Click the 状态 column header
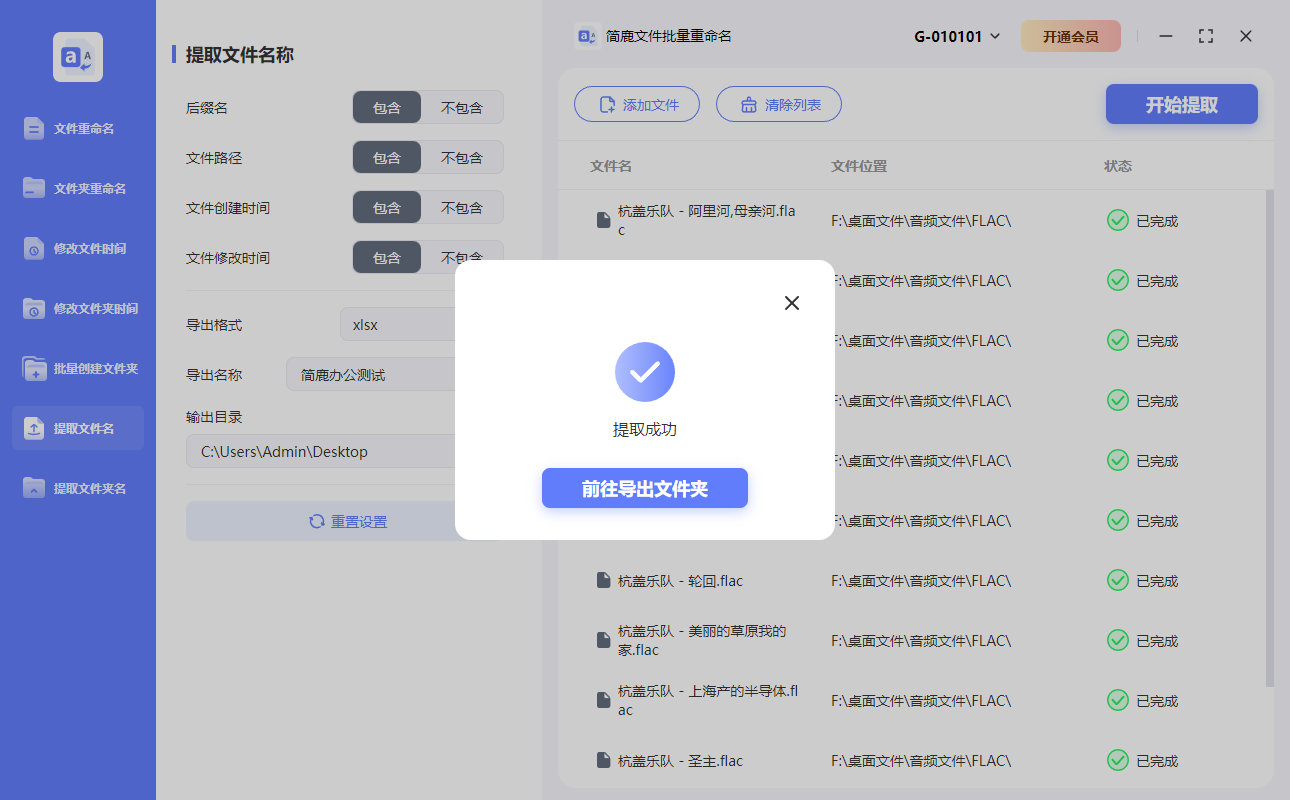The image size is (1290, 800). coord(1118,166)
